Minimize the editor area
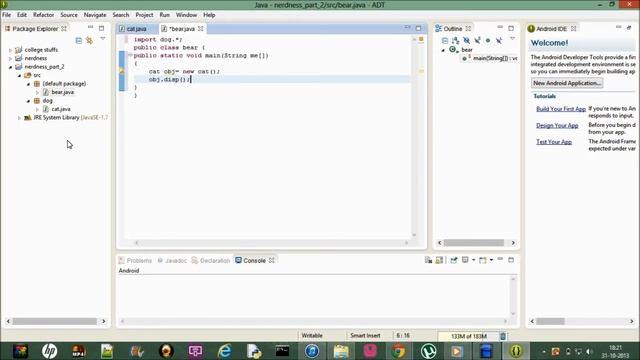The height and width of the screenshot is (360, 640). click(x=407, y=27)
